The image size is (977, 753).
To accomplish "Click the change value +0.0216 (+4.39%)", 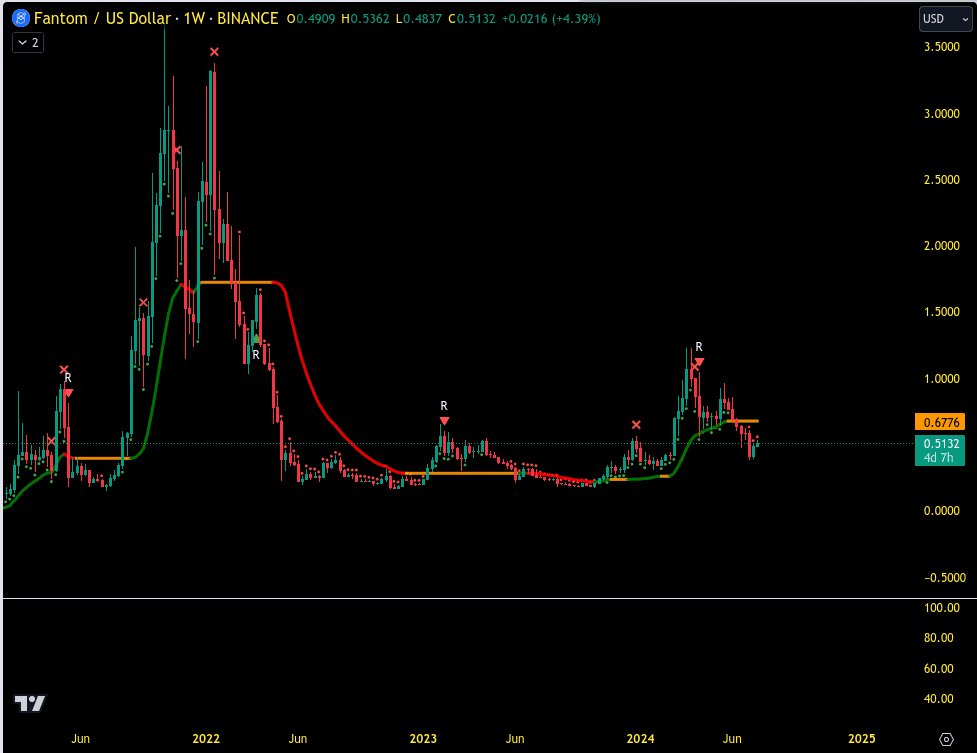I will (551, 19).
